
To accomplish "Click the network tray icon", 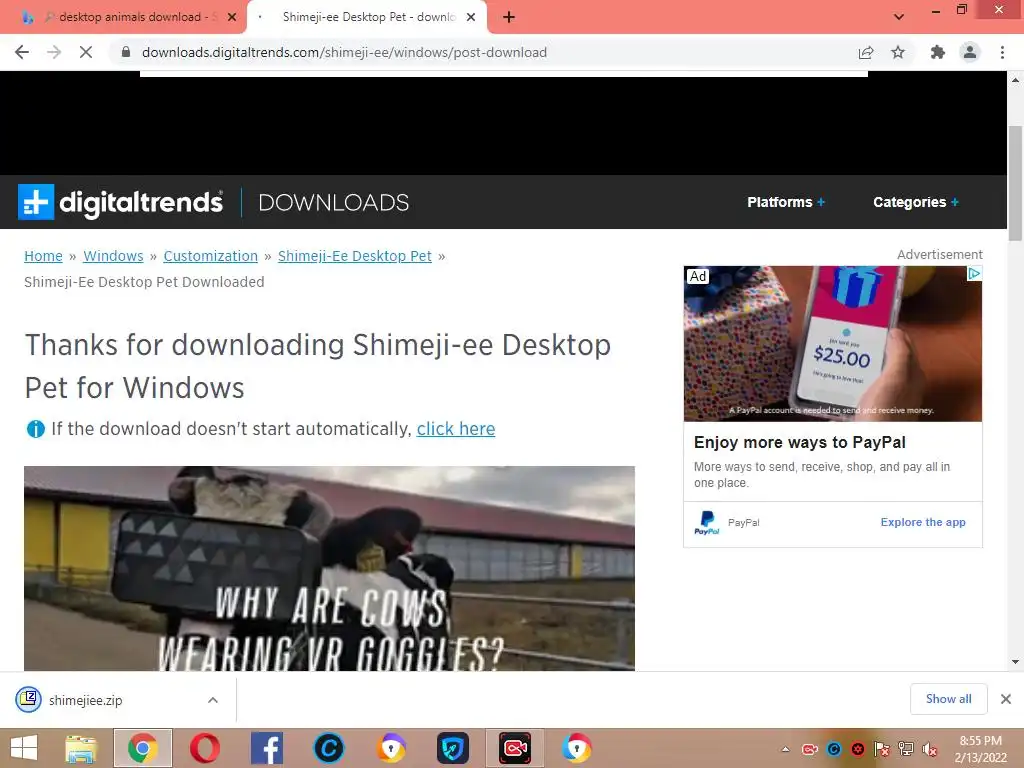I will click(x=906, y=749).
